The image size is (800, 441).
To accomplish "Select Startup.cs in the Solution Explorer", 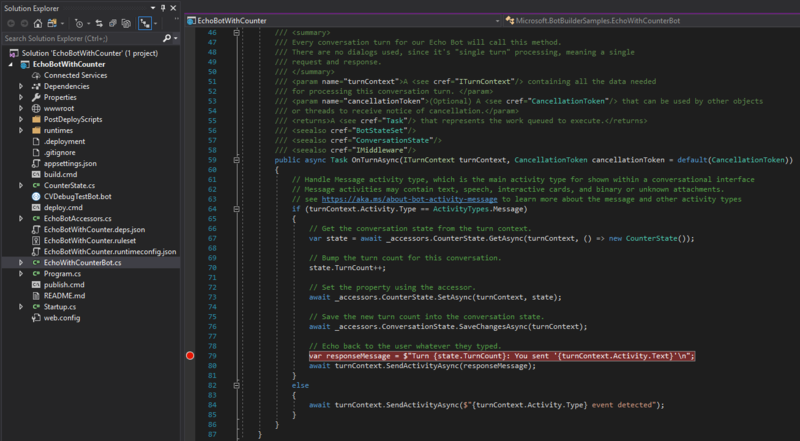I will 61,307.
